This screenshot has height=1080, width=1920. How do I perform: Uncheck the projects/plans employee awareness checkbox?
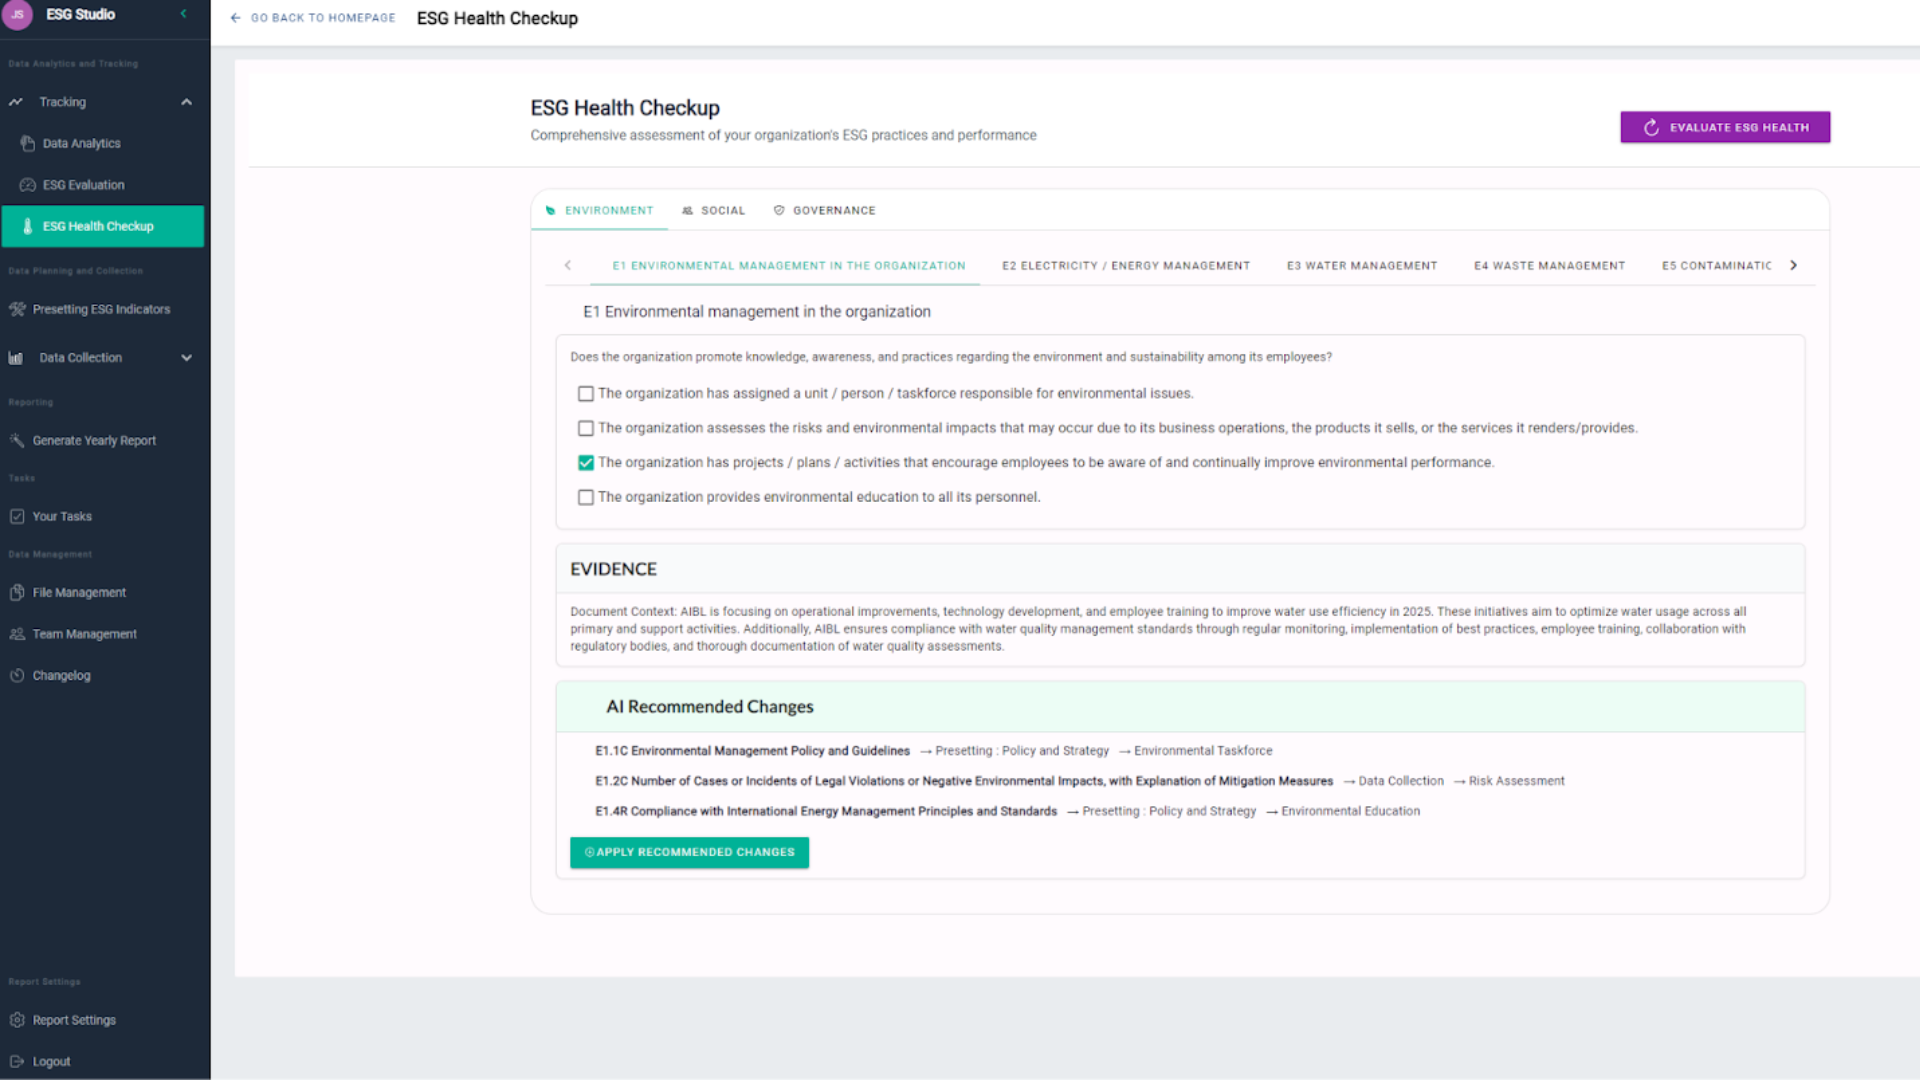click(586, 463)
